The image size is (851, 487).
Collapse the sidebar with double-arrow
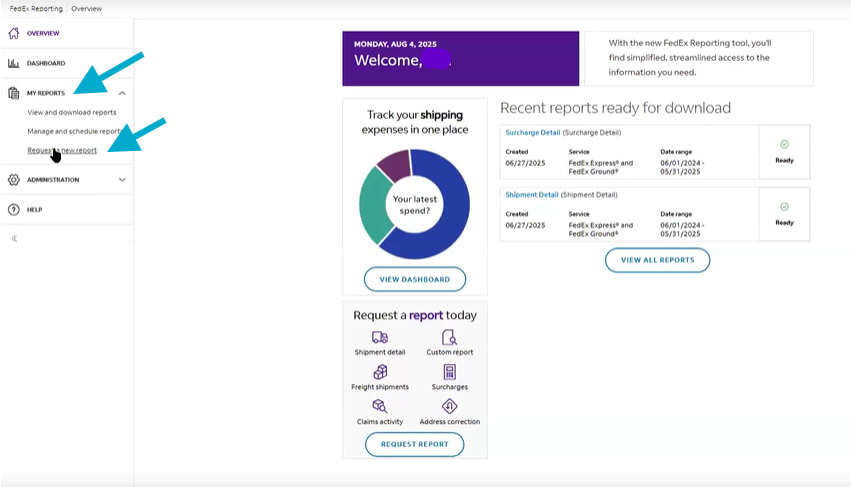[x=14, y=238]
